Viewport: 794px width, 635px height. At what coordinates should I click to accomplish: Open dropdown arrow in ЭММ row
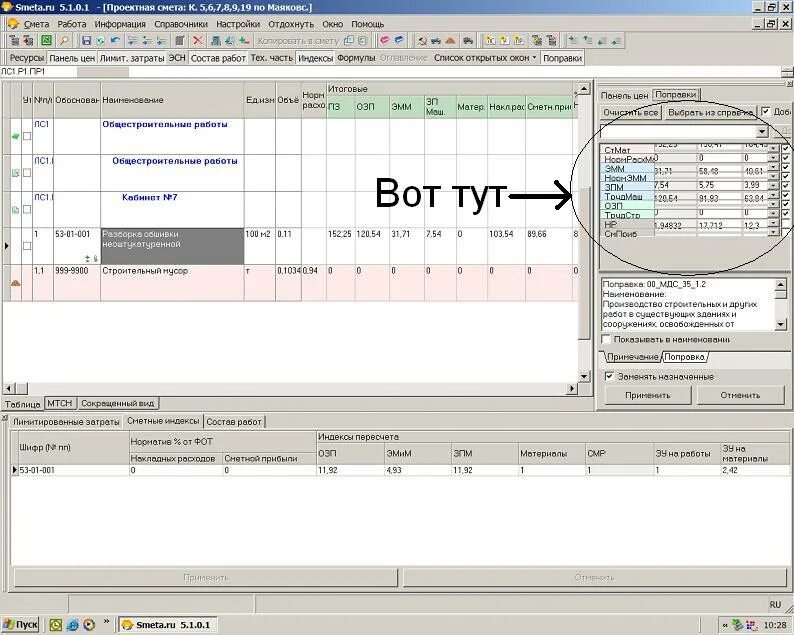click(773, 167)
